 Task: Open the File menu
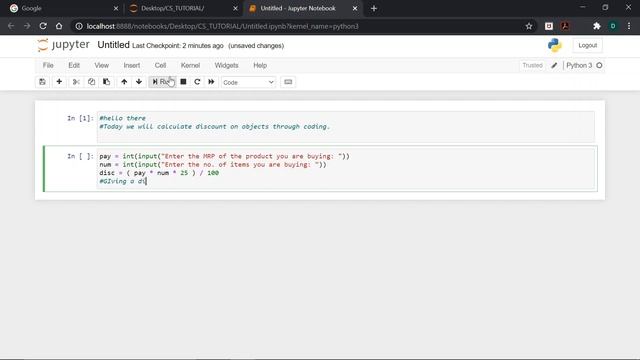[48, 65]
